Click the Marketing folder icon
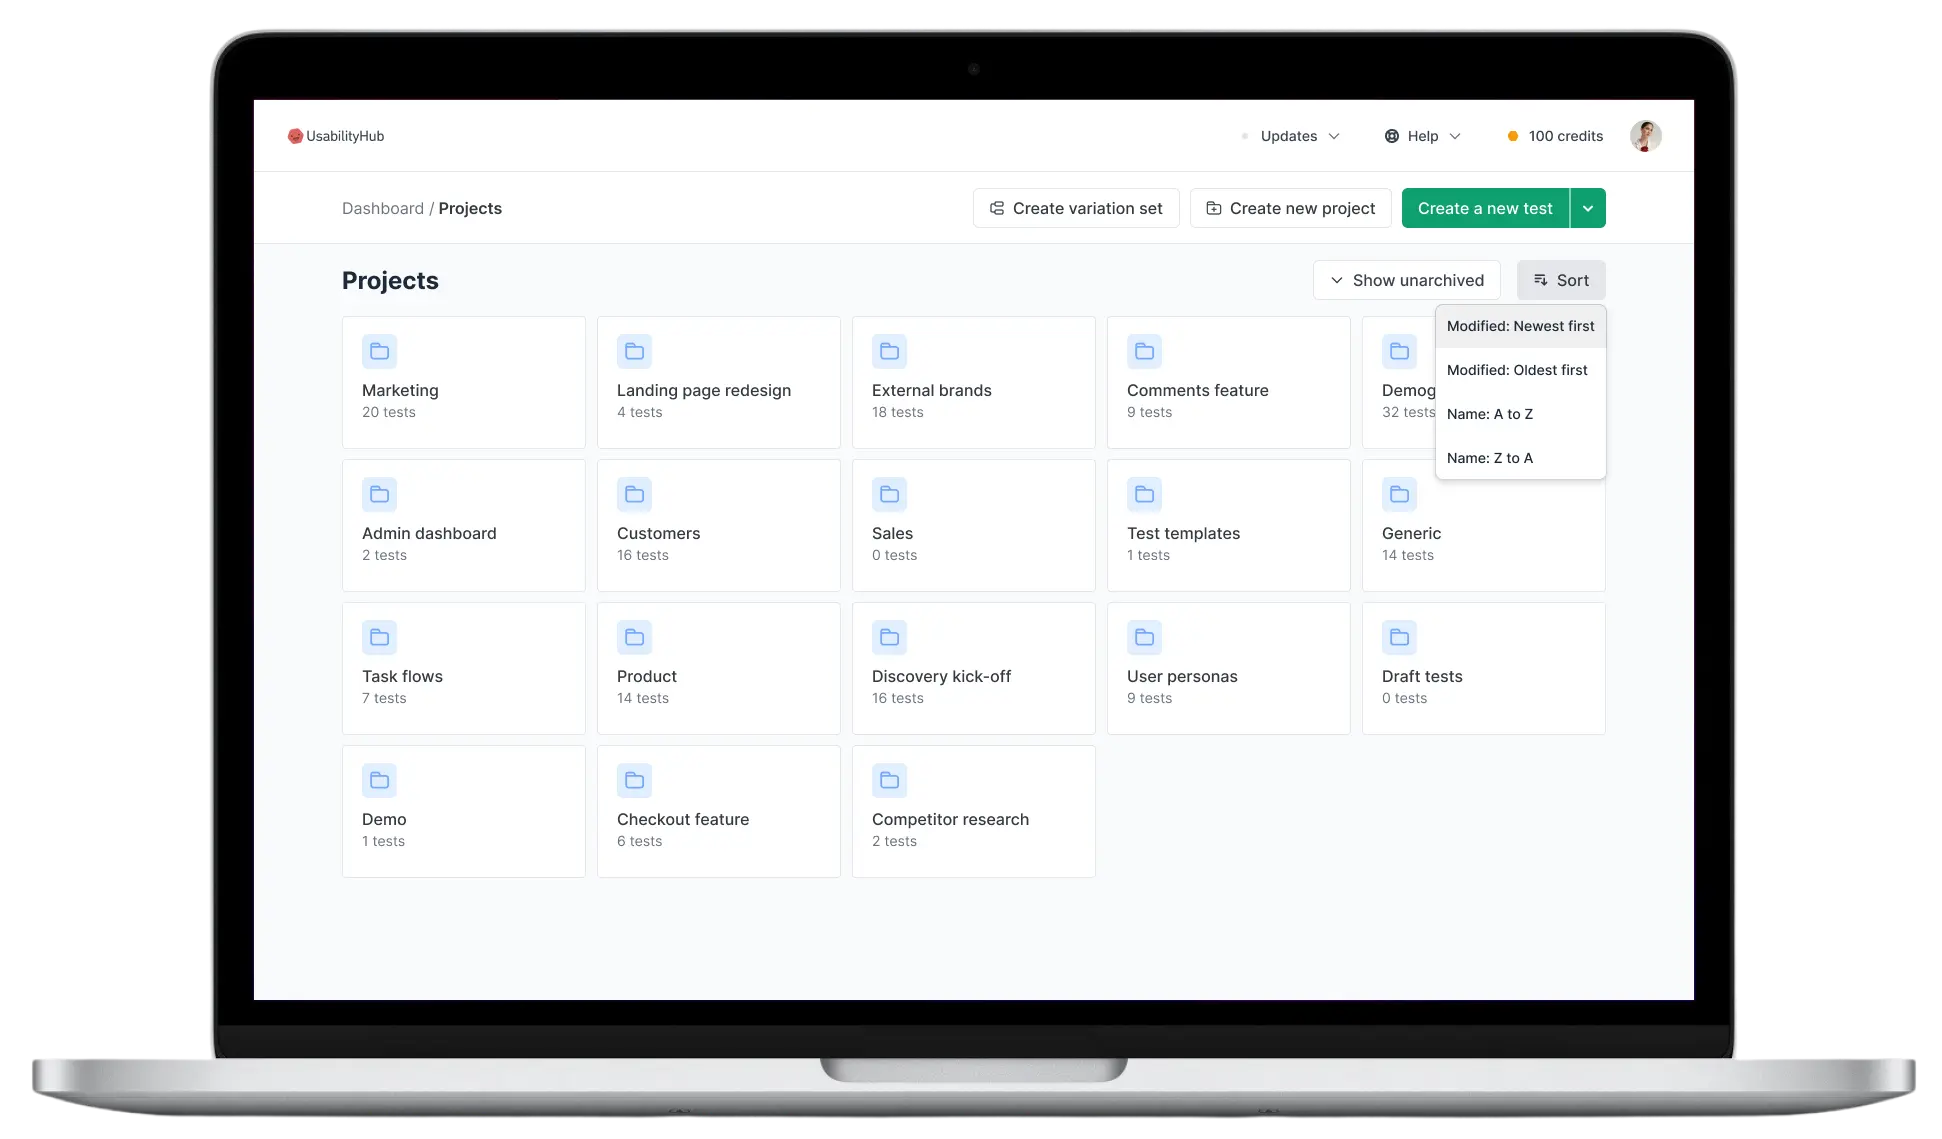This screenshot has height=1139, width=1942. 380,351
